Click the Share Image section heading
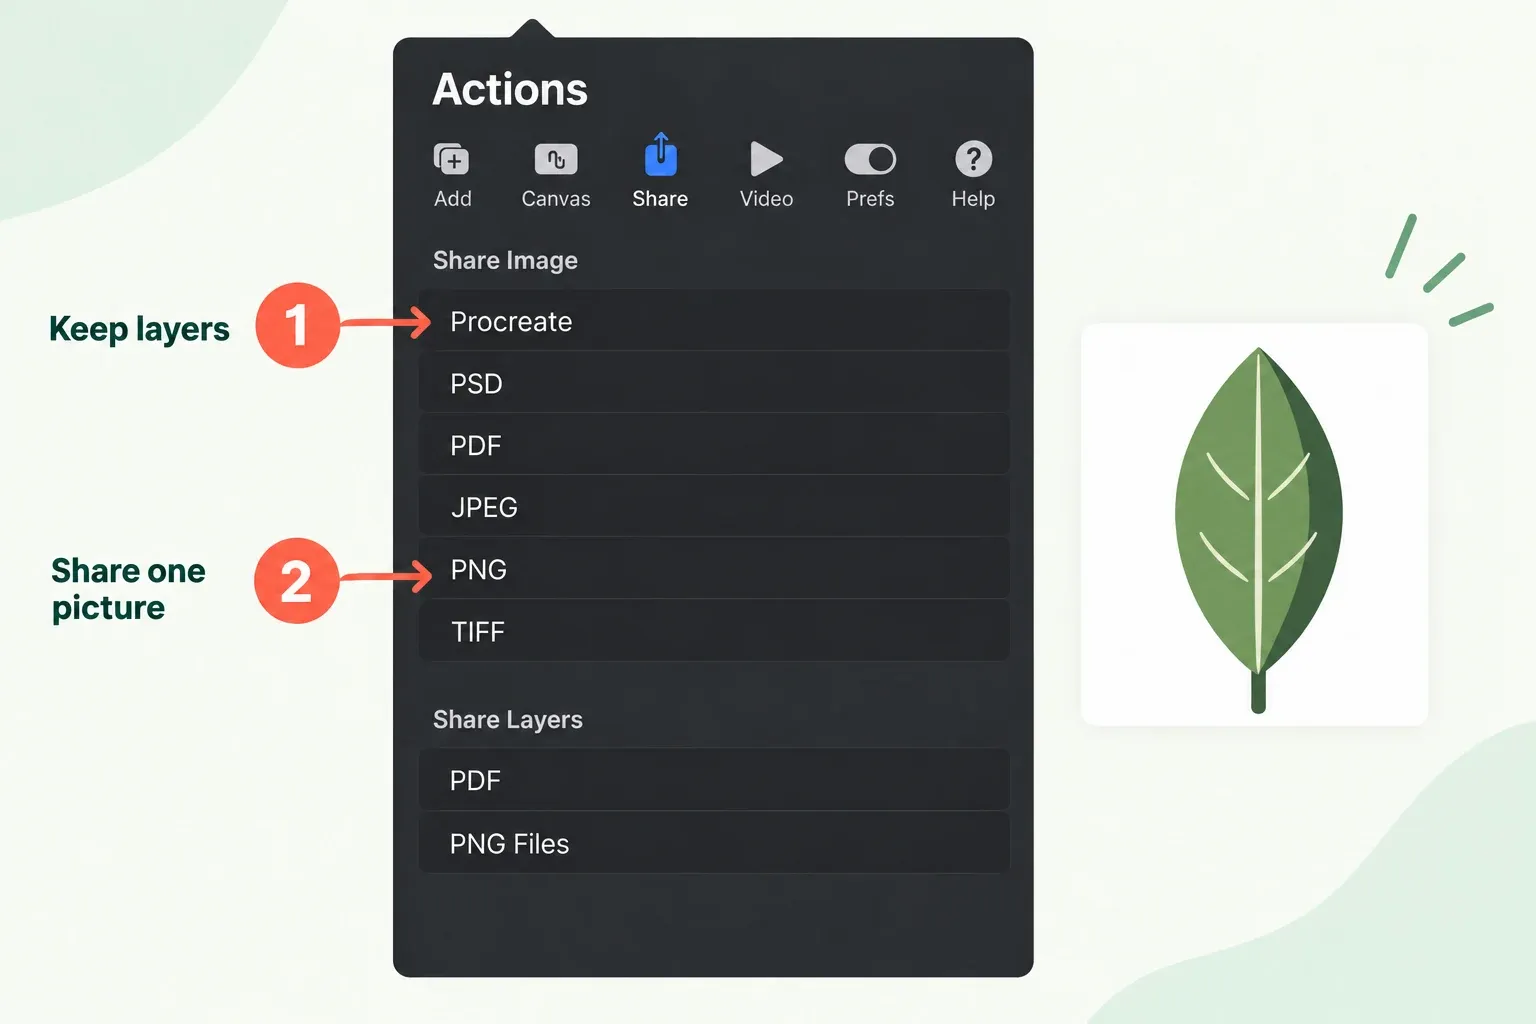 (x=505, y=261)
